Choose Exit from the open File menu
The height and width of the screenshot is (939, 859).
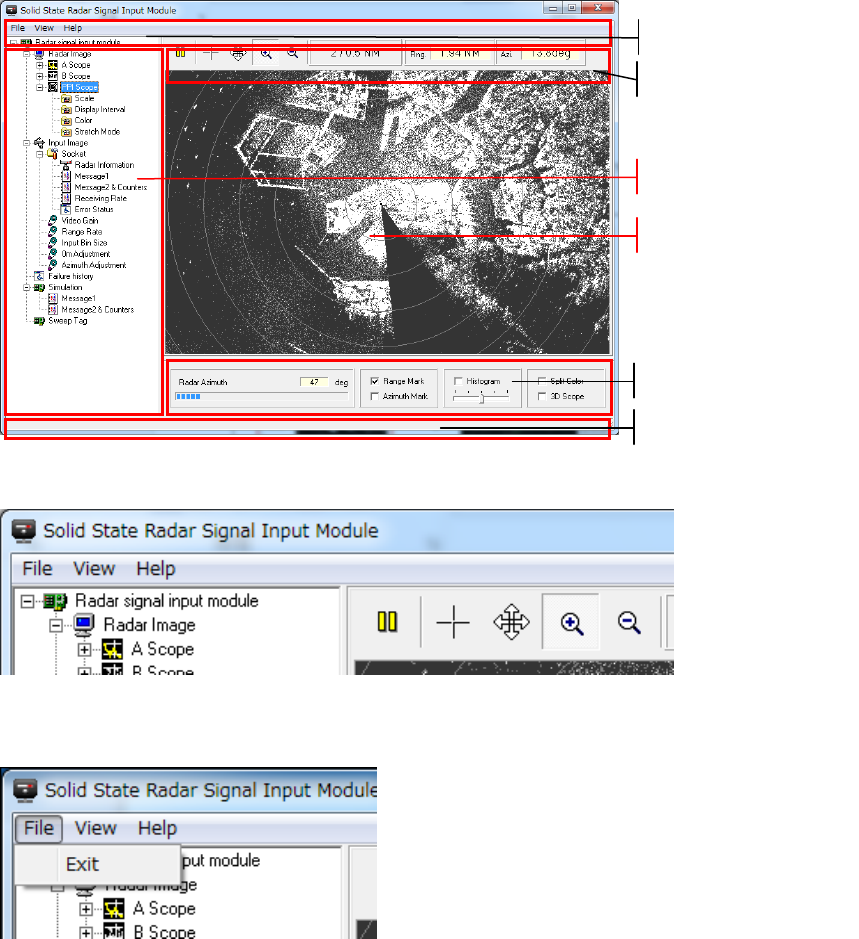point(82,864)
